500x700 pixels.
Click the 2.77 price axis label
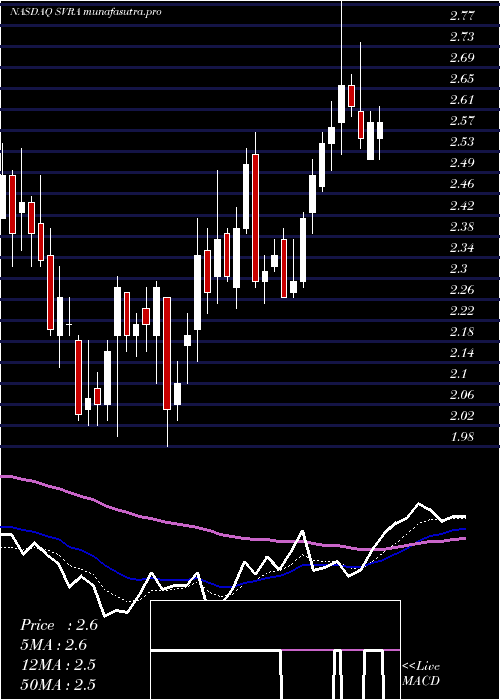click(462, 17)
